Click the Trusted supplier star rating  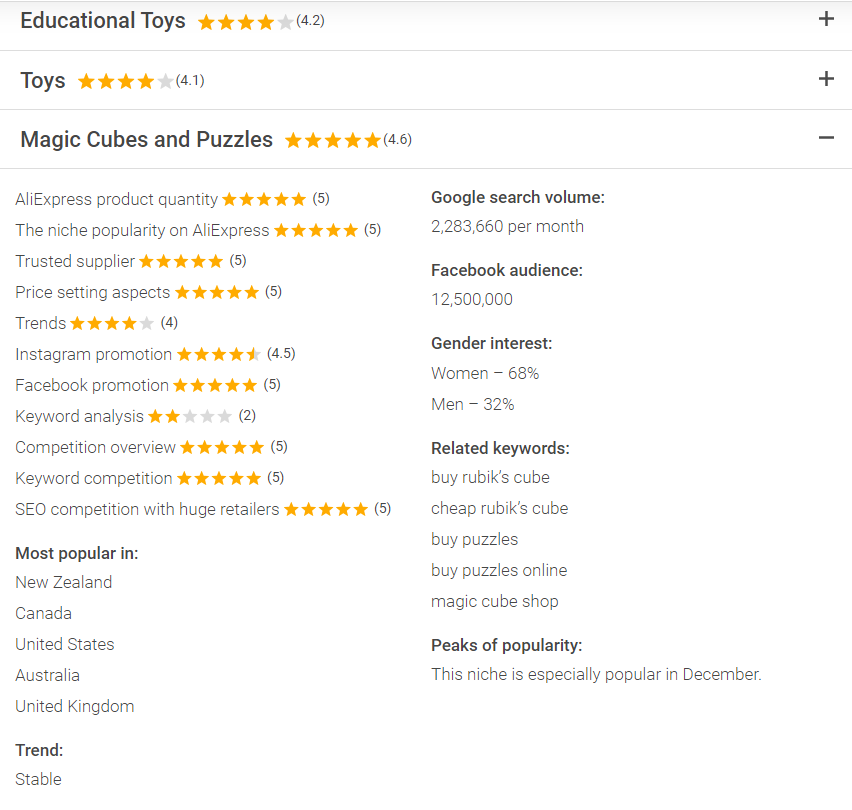181,261
